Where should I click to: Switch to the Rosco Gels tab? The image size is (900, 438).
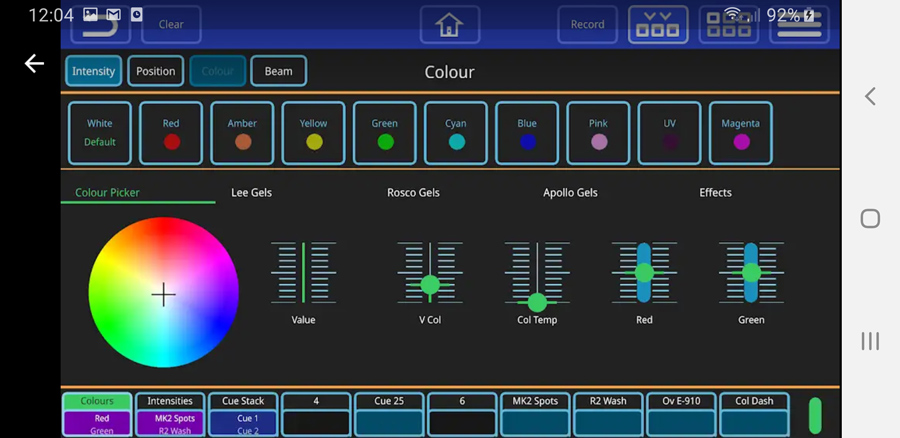(x=413, y=192)
